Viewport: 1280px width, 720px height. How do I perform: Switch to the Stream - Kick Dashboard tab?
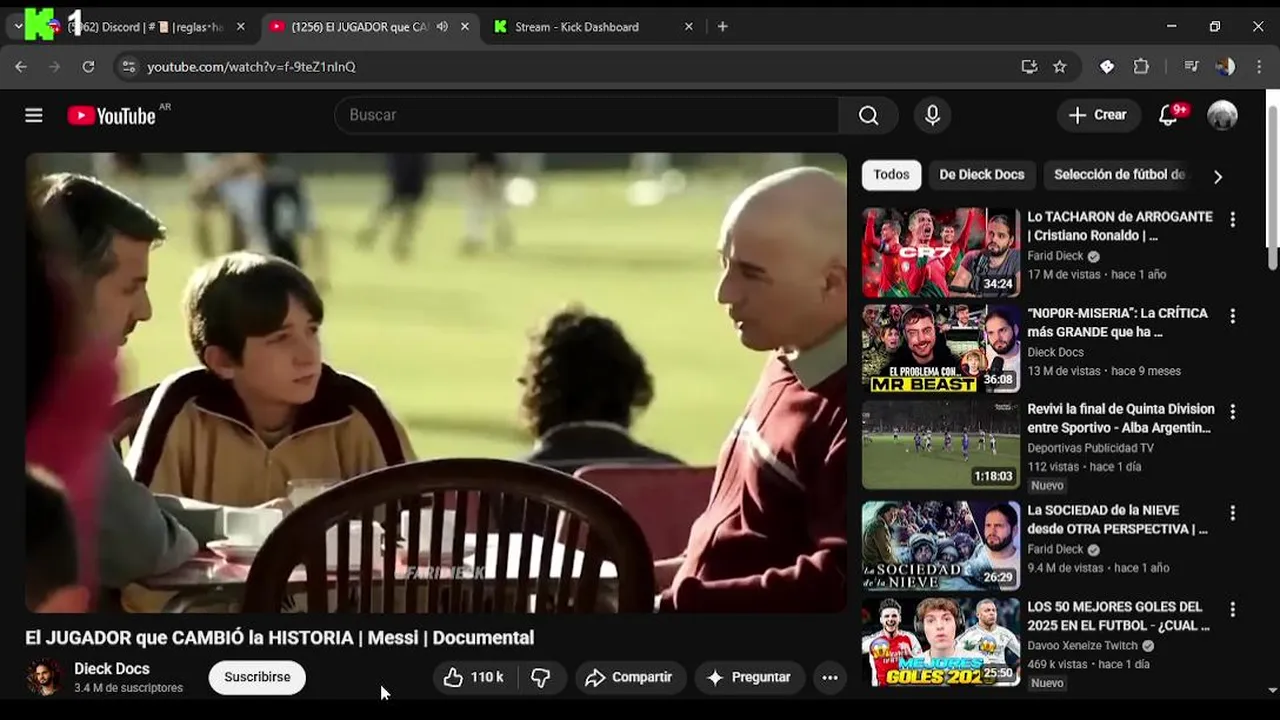(594, 27)
